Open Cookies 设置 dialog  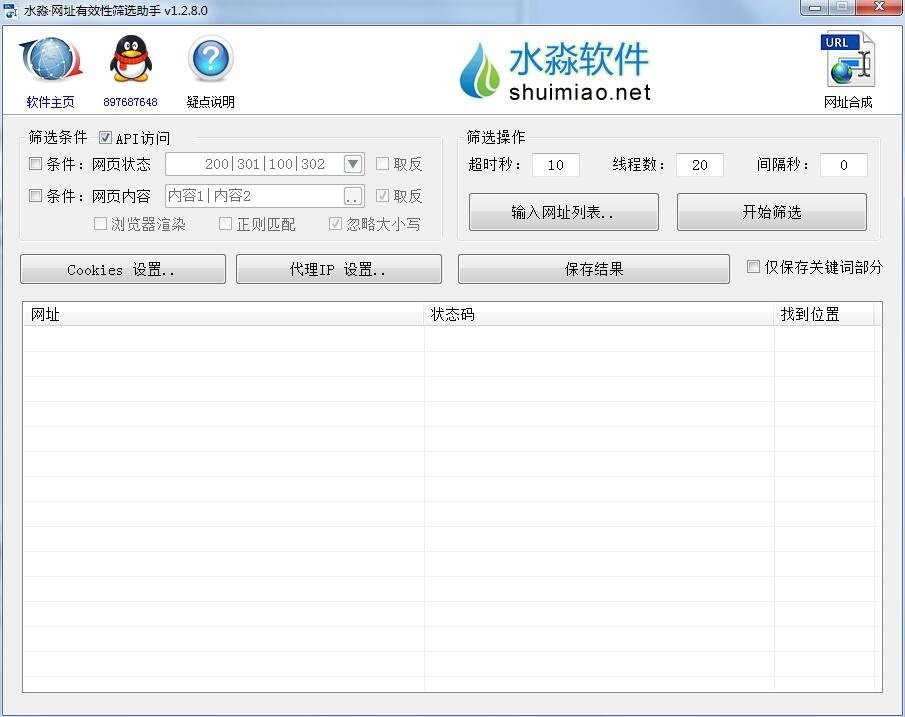pos(122,269)
